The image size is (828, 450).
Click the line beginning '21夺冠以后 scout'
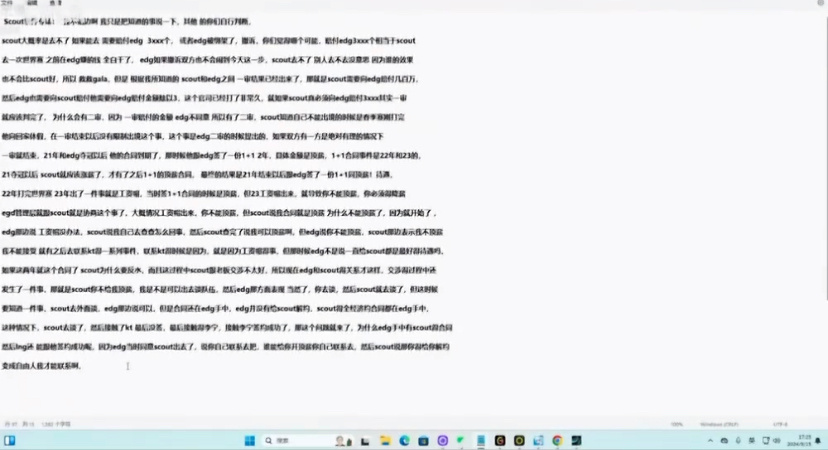pyautogui.click(x=197, y=175)
